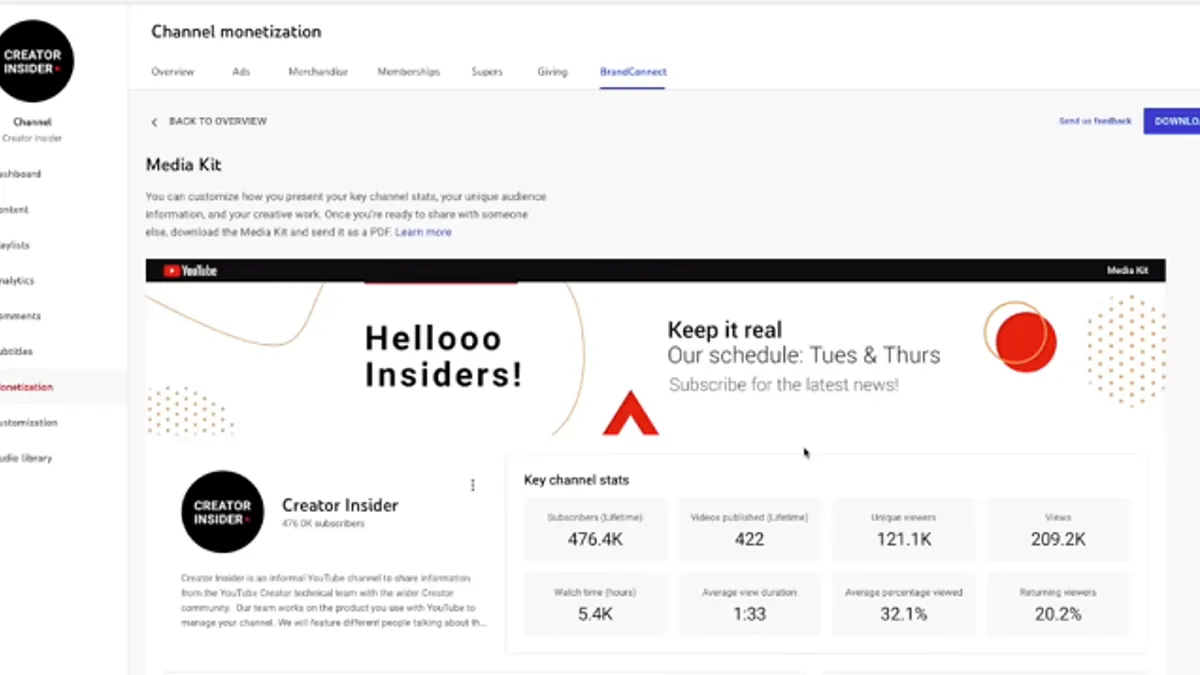Click the Views 209.2K stat card
The image size is (1200, 675).
1058,529
